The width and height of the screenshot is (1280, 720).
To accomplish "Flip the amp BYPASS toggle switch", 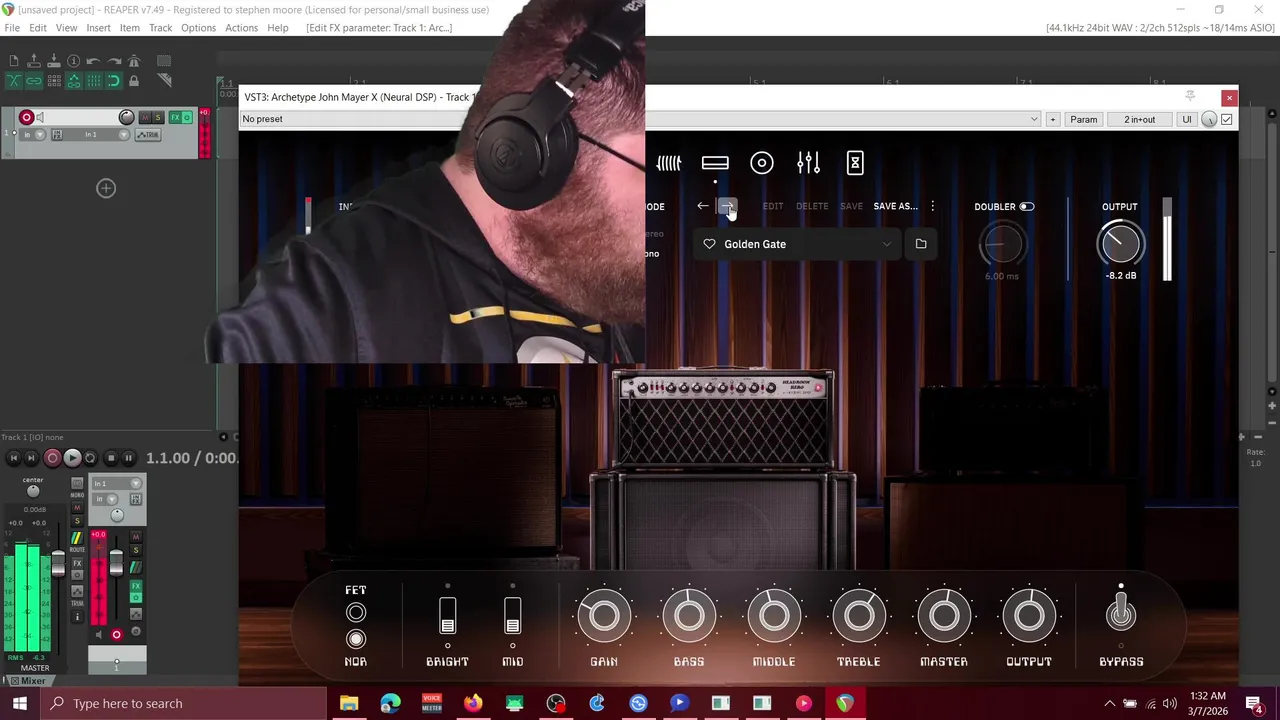I will [1121, 611].
